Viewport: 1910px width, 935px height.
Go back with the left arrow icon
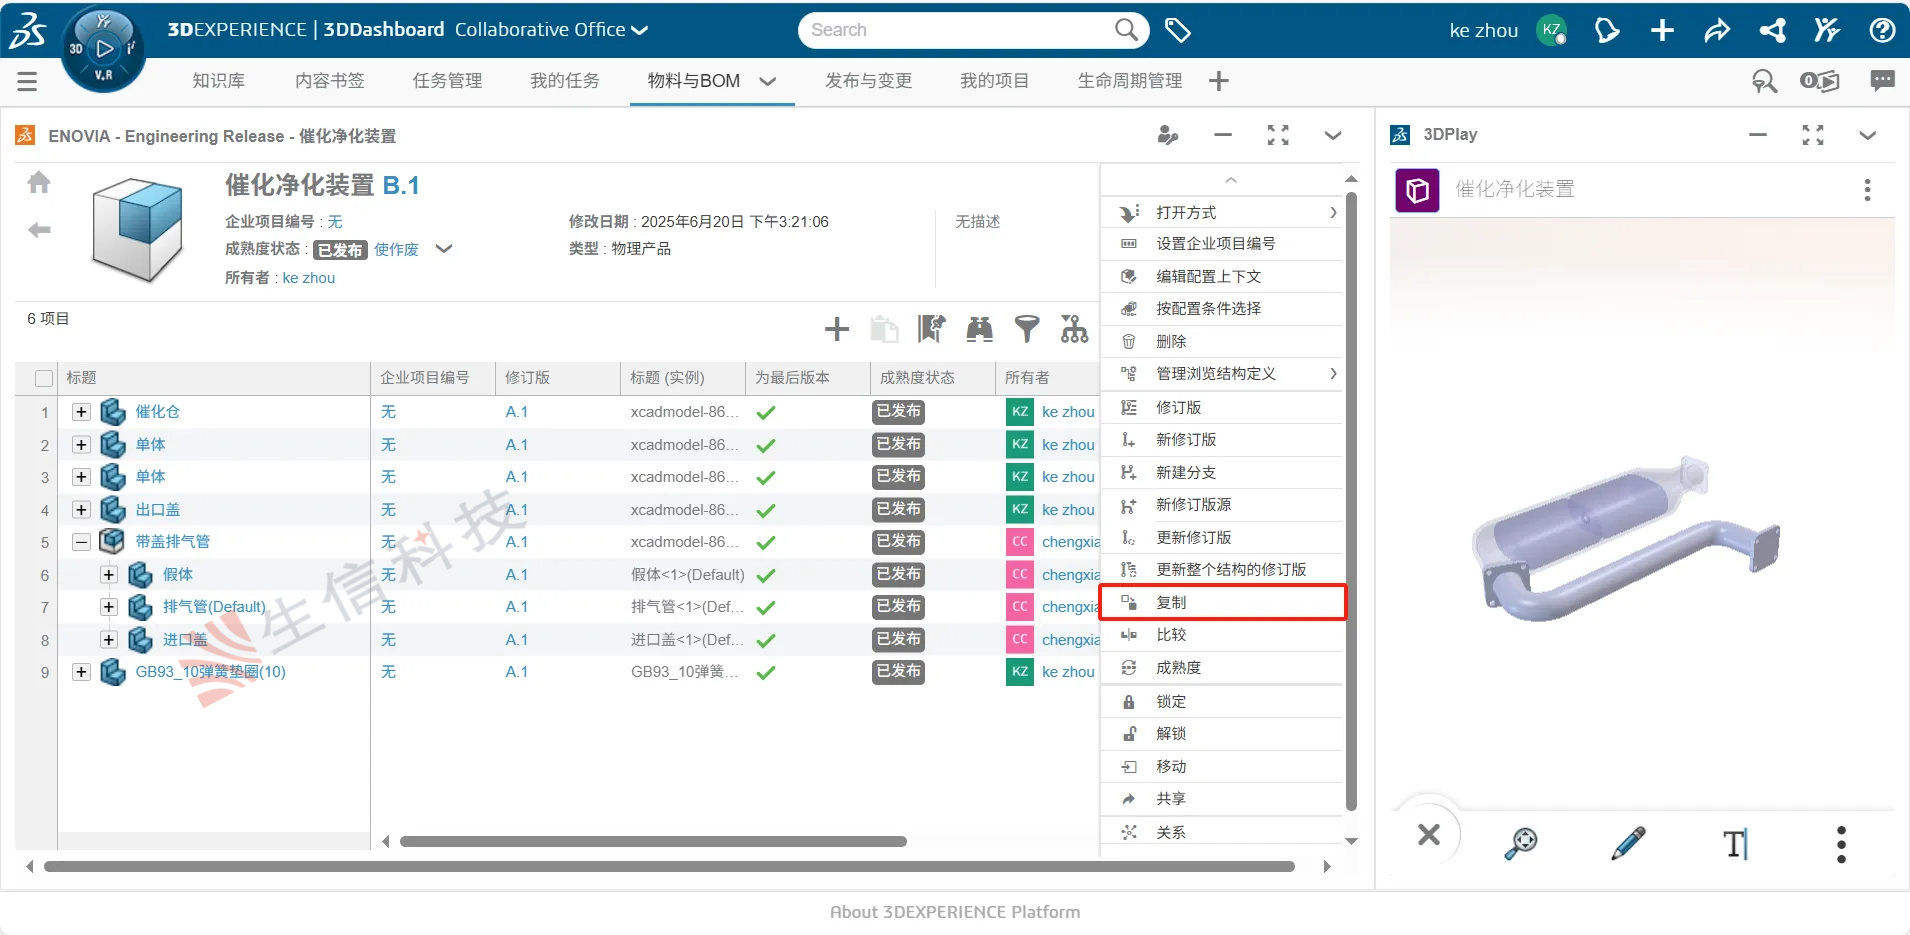[x=39, y=230]
